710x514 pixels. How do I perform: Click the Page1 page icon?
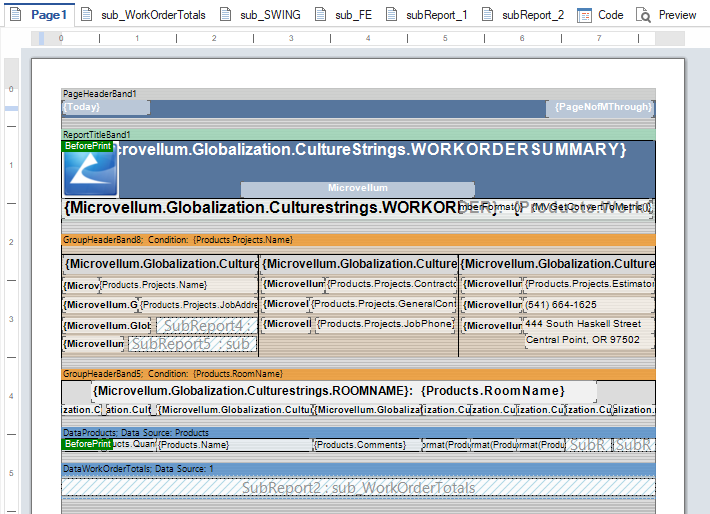(x=16, y=14)
